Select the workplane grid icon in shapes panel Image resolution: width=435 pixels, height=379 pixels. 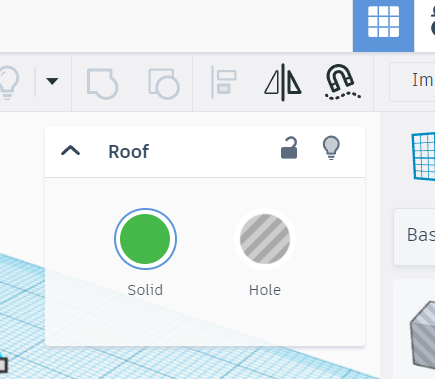pos(423,156)
